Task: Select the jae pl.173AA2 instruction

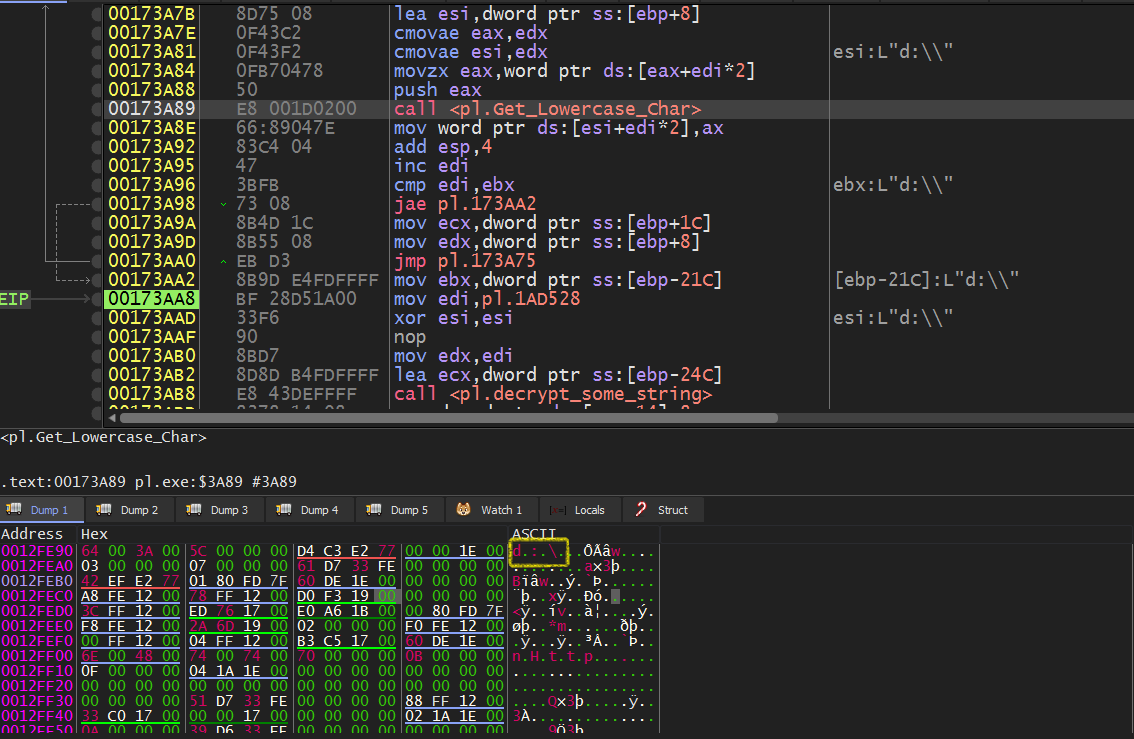Action: (465, 204)
